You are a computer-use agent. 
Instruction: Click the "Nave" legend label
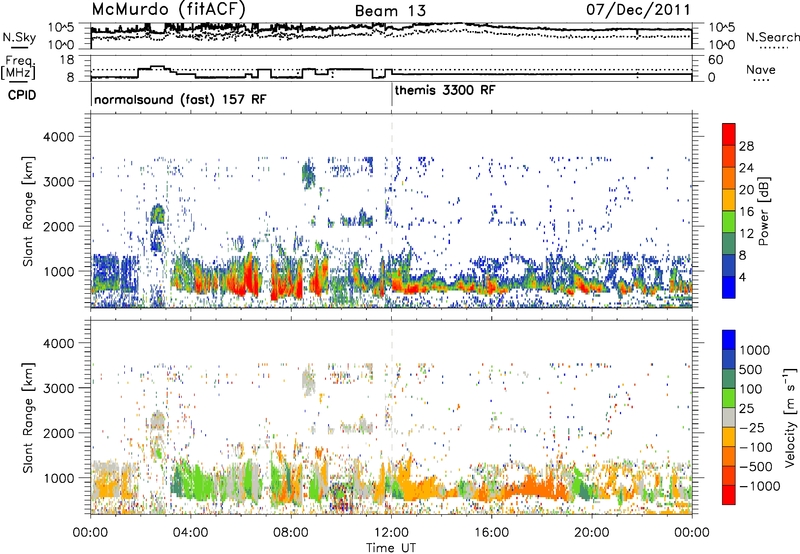tap(761, 69)
